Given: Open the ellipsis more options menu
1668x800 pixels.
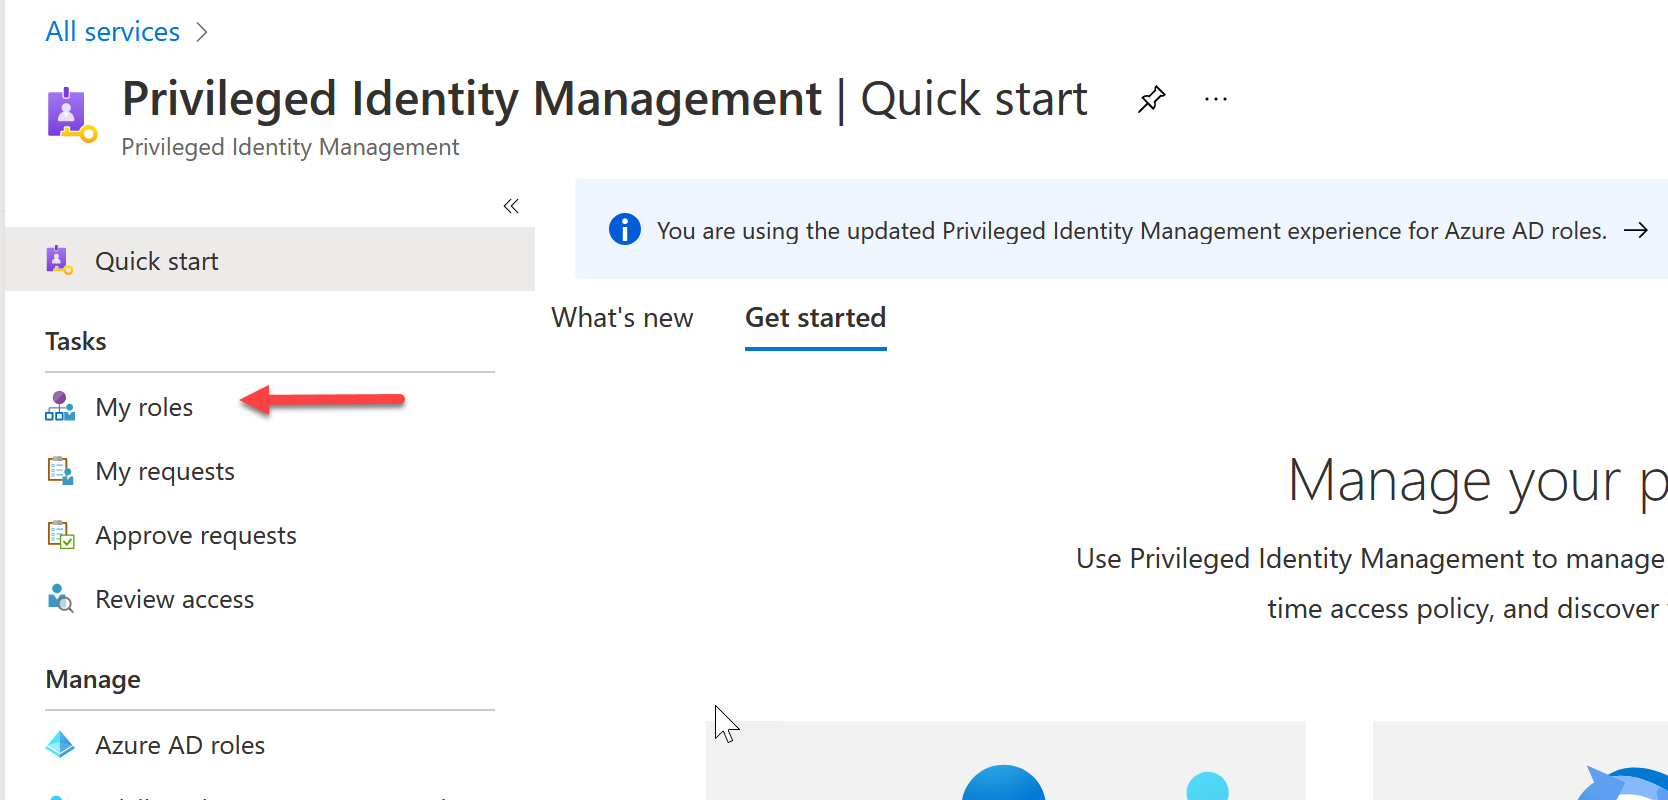Looking at the screenshot, I should click(x=1216, y=99).
